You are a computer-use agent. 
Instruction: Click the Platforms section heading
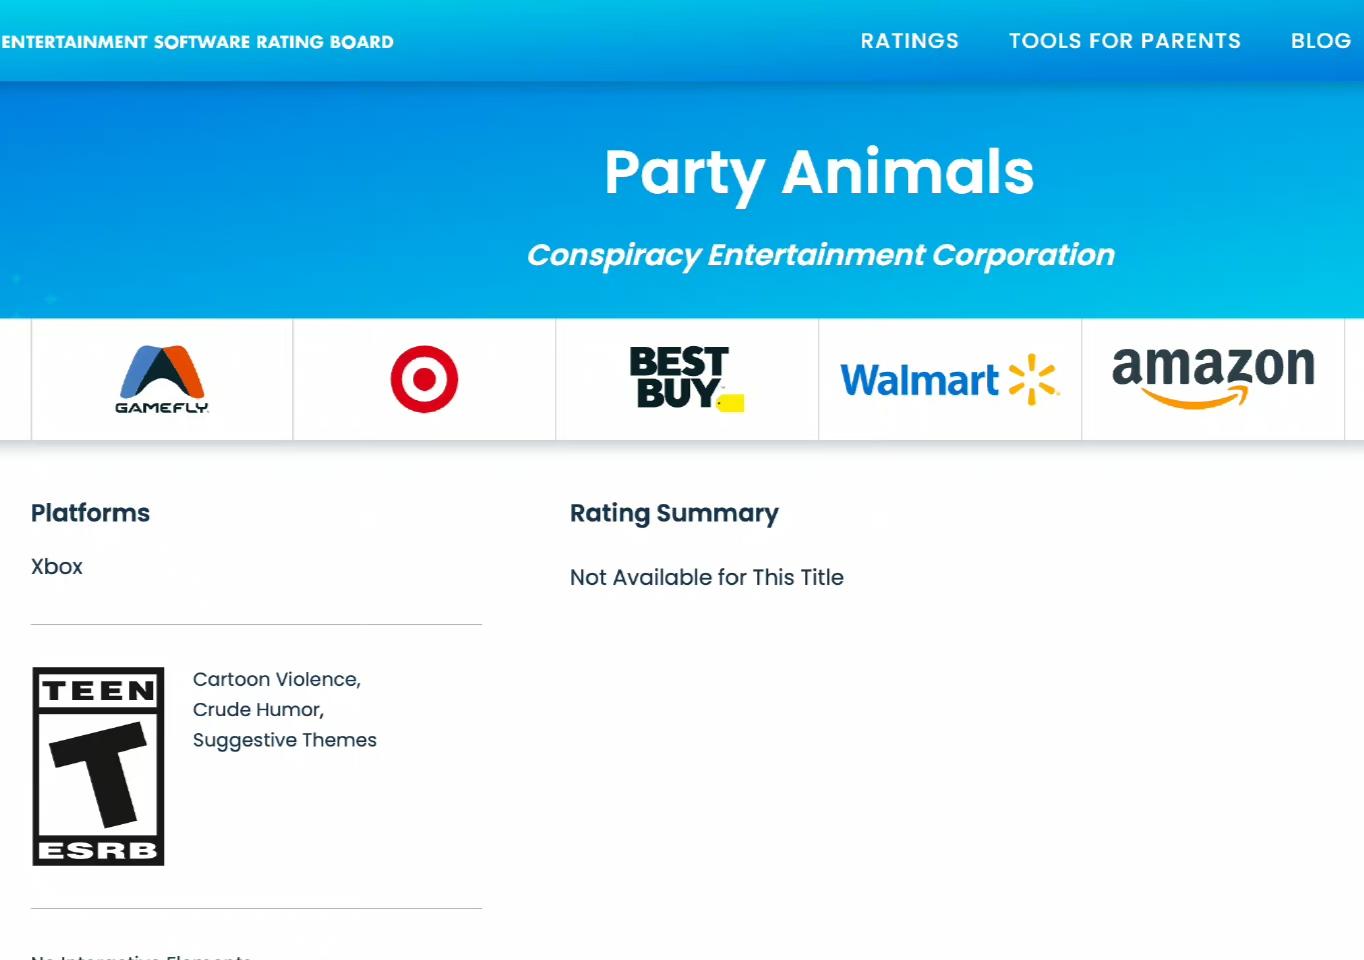pos(90,513)
